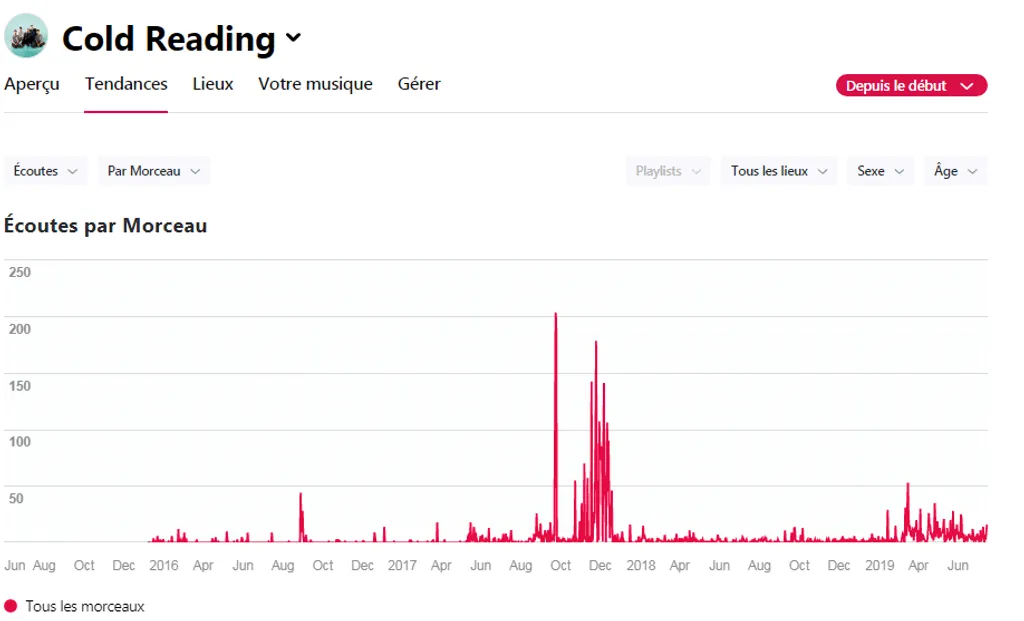The width and height of the screenshot is (1024, 621).
Task: Open the Par Morceau dropdown
Action: (153, 171)
